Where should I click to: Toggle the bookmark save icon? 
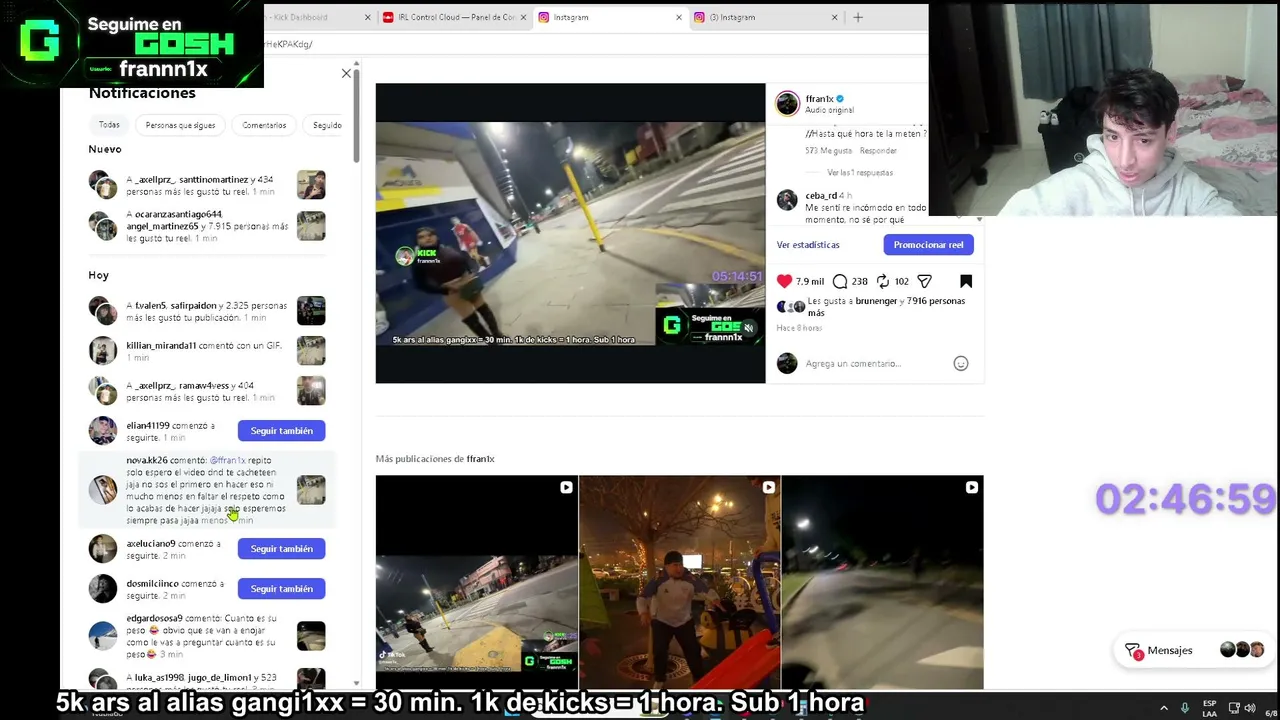(x=966, y=281)
